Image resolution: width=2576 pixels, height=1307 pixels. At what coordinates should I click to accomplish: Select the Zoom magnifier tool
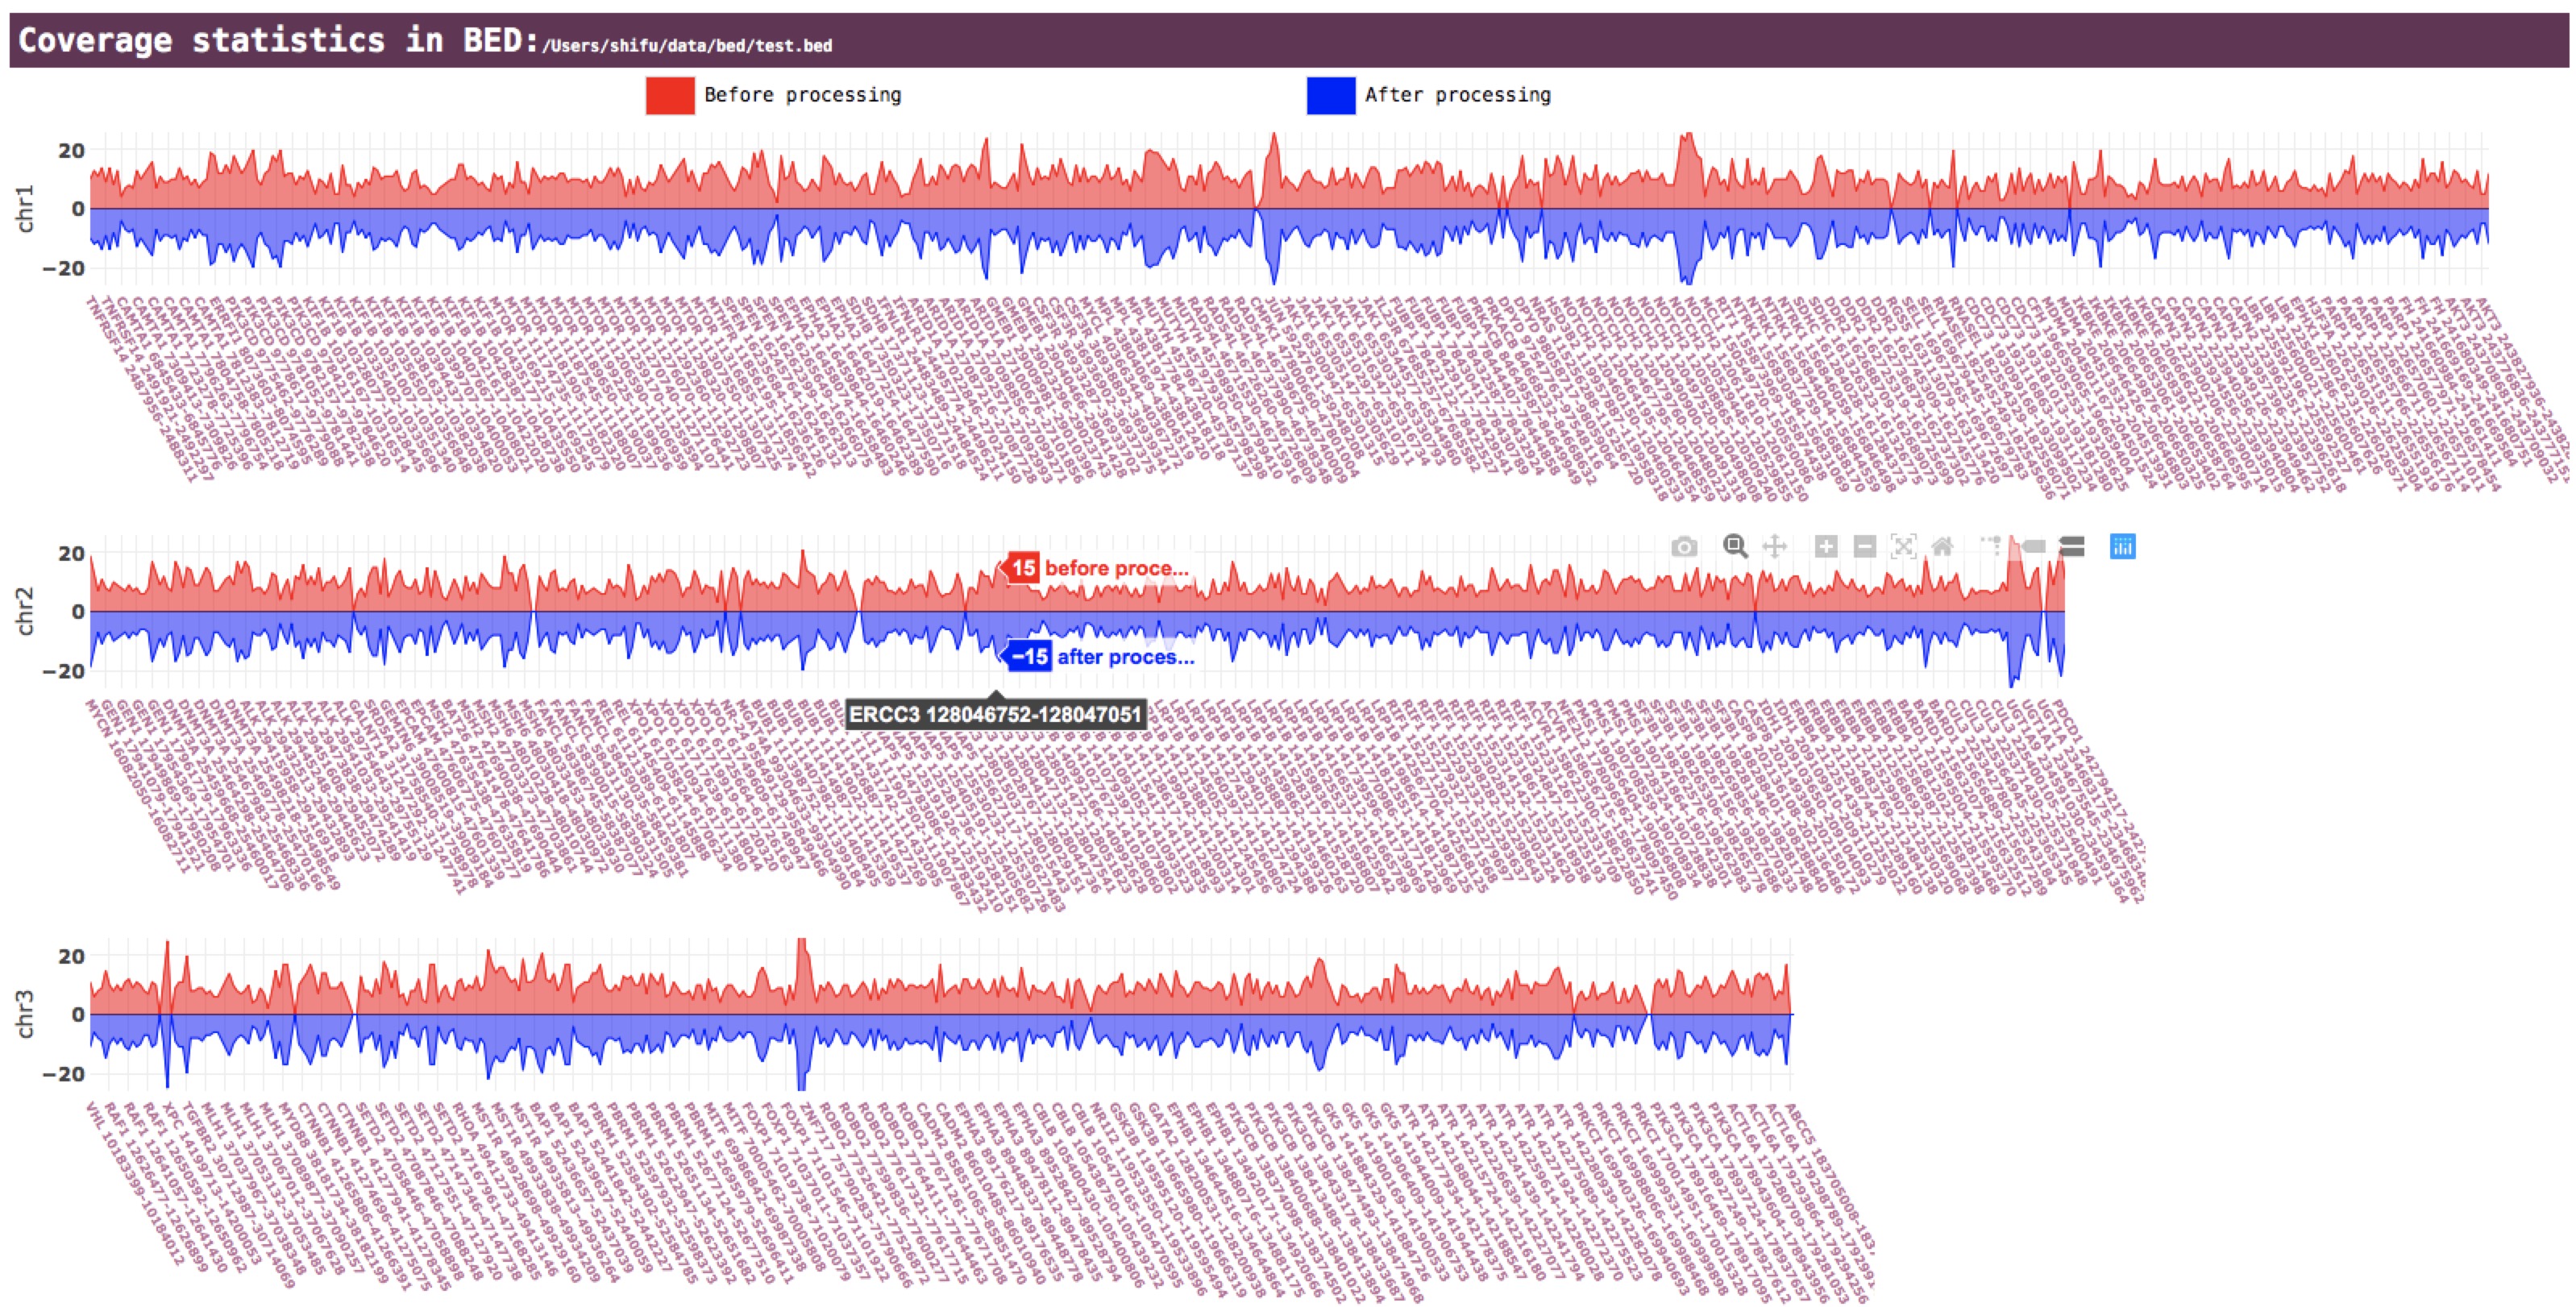click(1735, 546)
